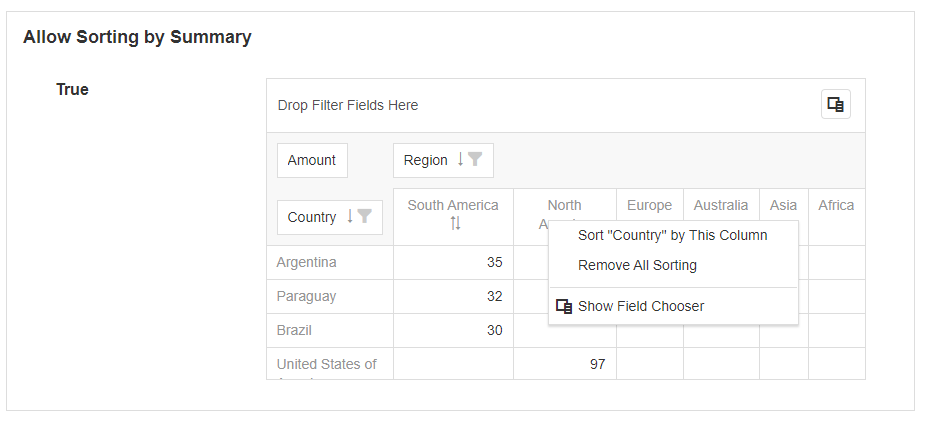
Task: Click the Drop Filter Fields Here area
Action: click(x=348, y=105)
